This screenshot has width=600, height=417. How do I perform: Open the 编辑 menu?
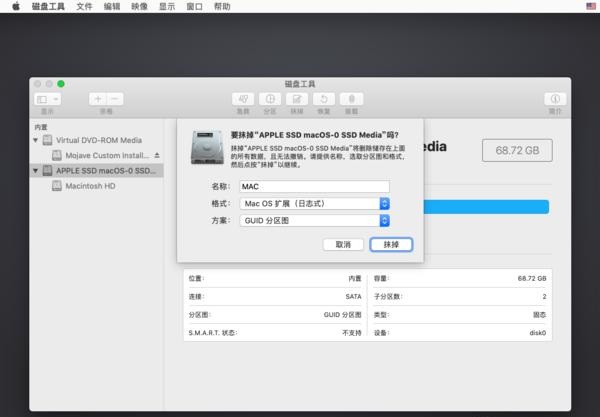[x=112, y=7]
